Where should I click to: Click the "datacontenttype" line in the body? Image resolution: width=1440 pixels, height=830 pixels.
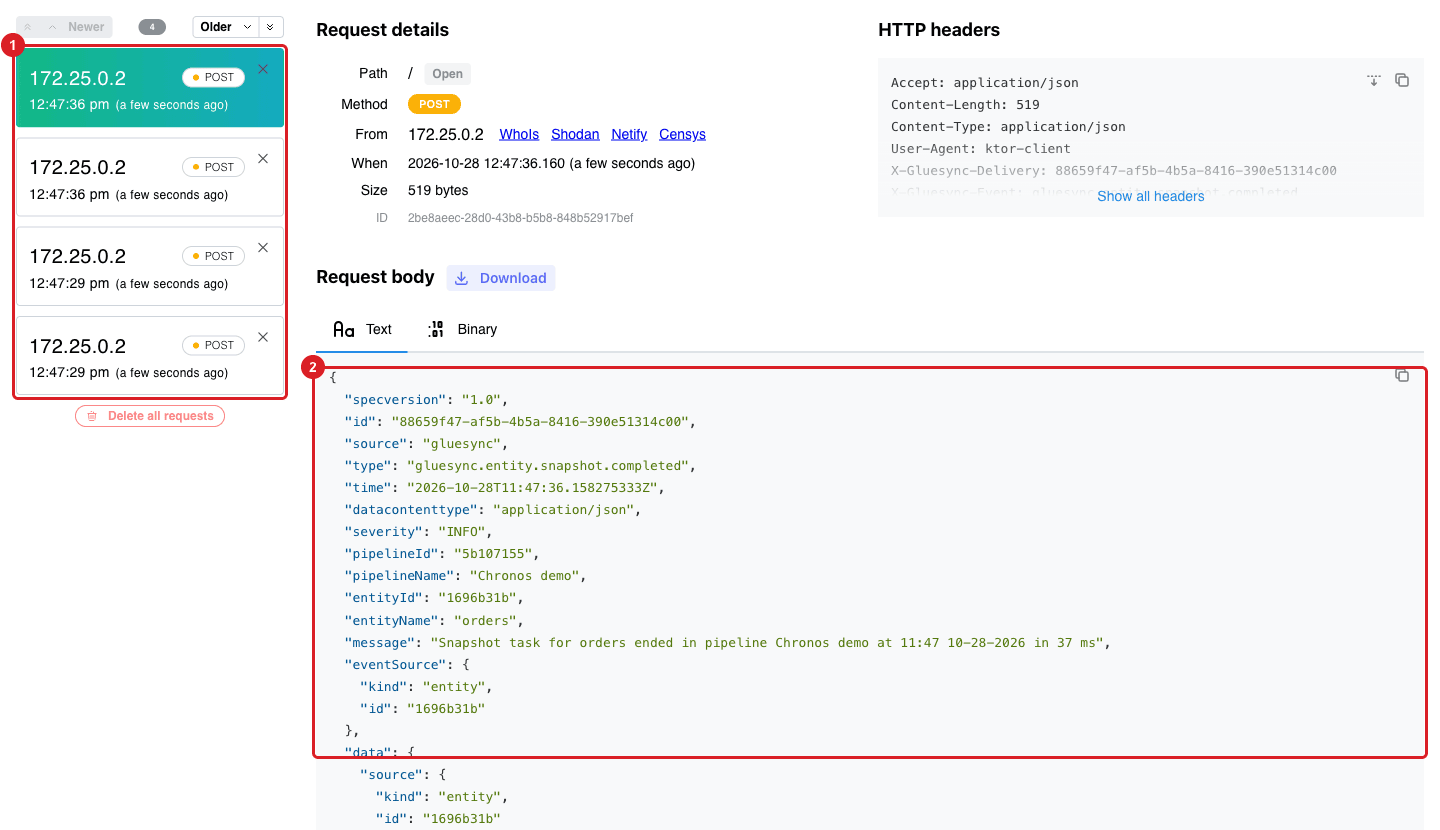493,510
